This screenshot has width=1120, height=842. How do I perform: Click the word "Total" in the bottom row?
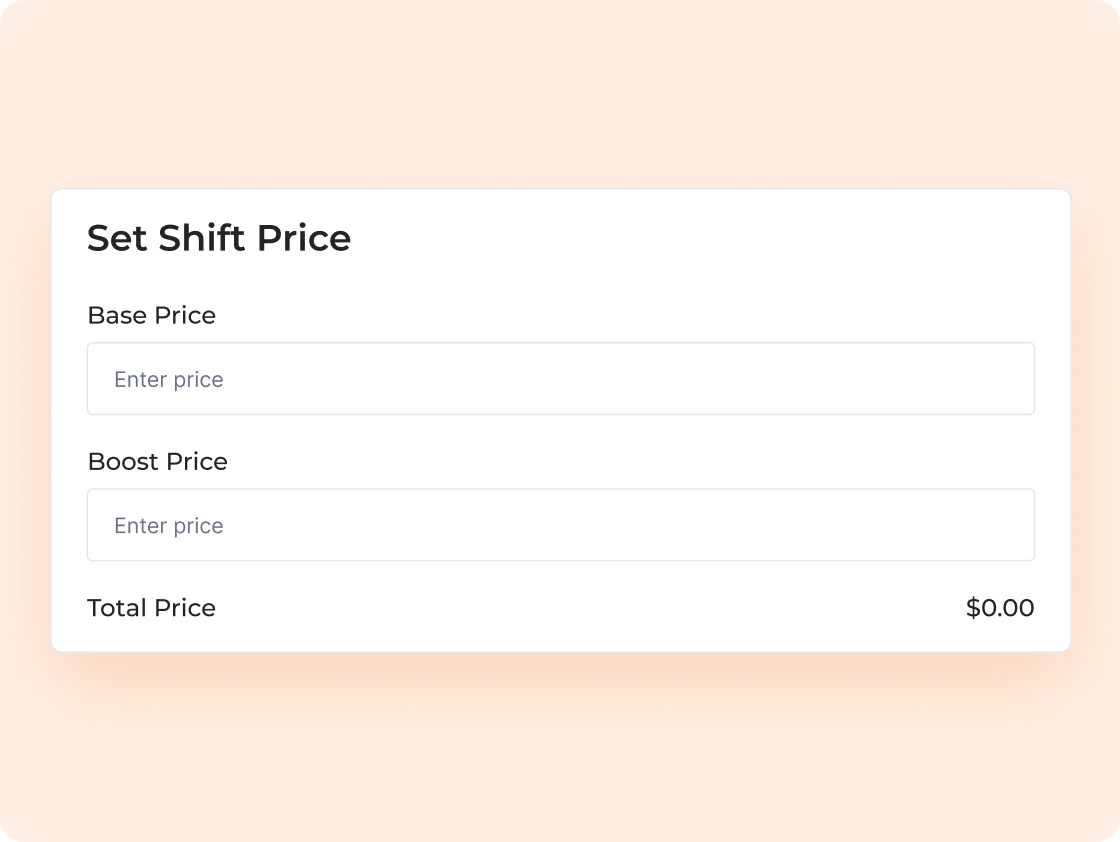[x=114, y=608]
